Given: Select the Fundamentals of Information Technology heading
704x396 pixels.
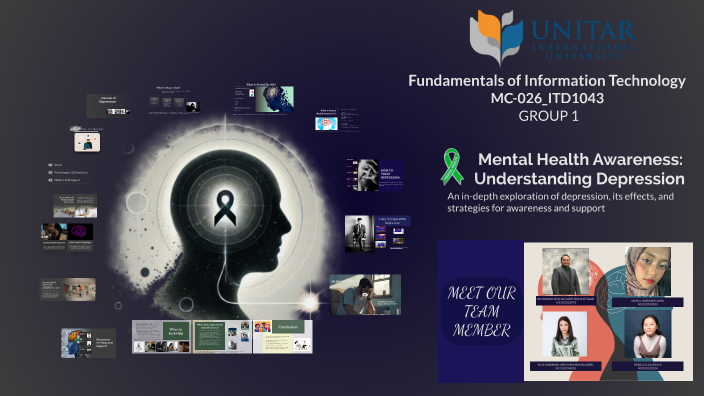Looking at the screenshot, I should coord(547,81).
